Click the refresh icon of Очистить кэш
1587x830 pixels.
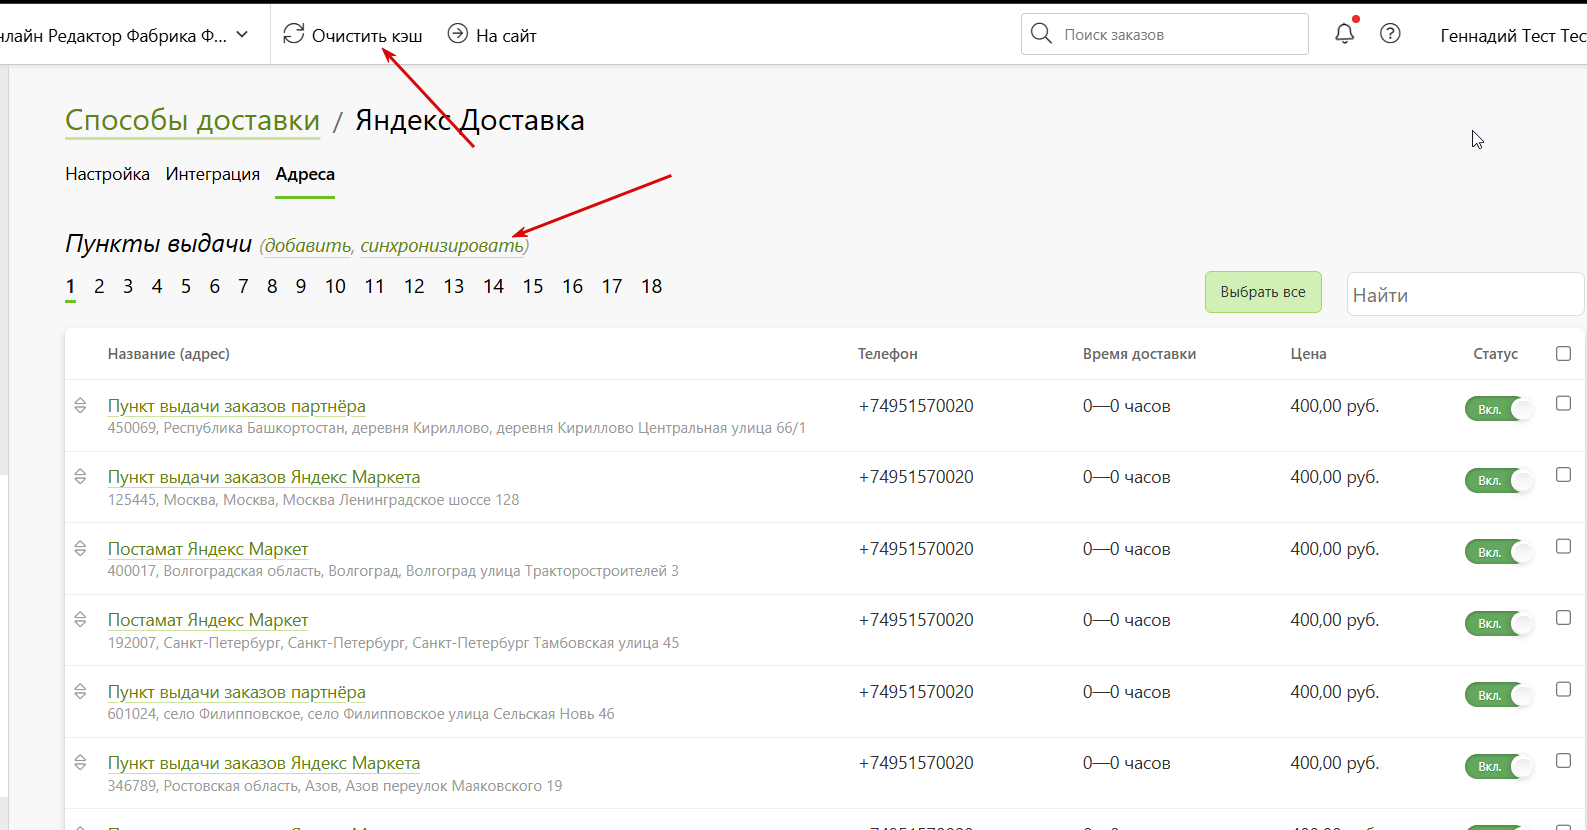pos(293,34)
